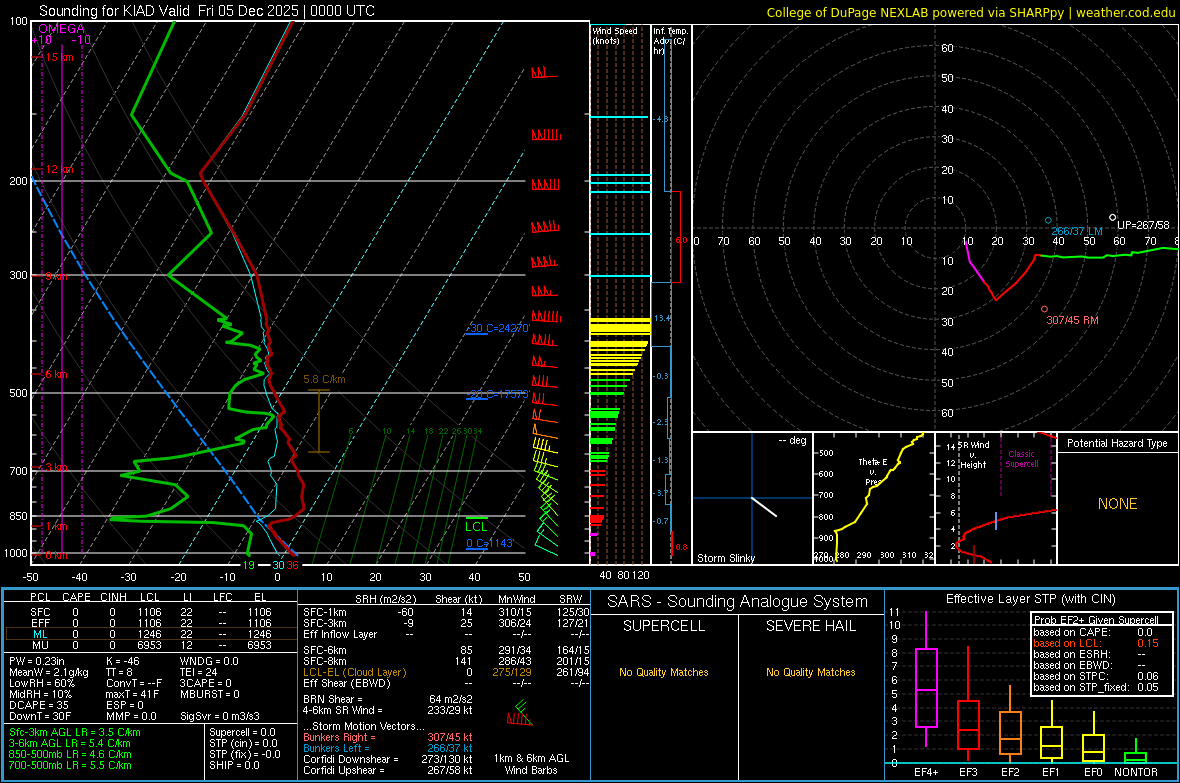Click 'No Quality Matches' under SUPERCELL

click(664, 672)
